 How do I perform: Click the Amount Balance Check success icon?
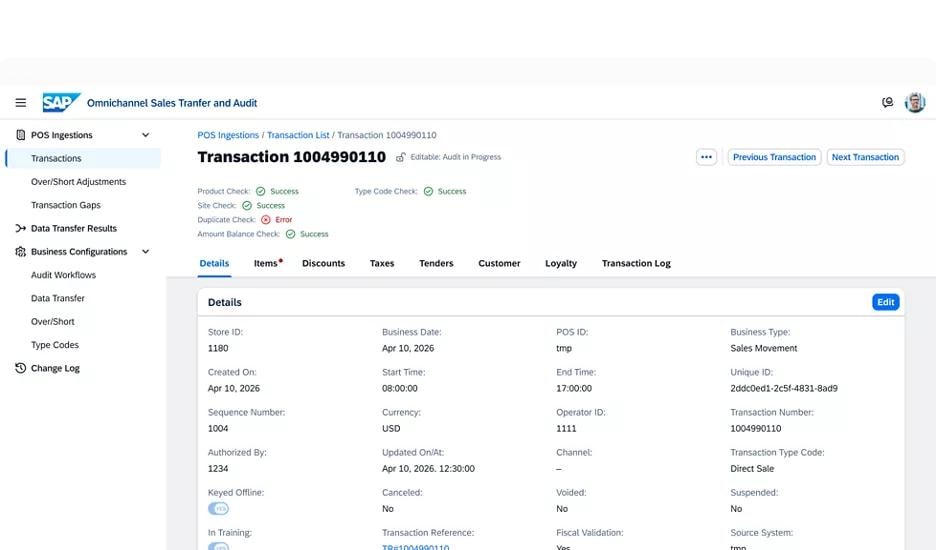tap(290, 234)
